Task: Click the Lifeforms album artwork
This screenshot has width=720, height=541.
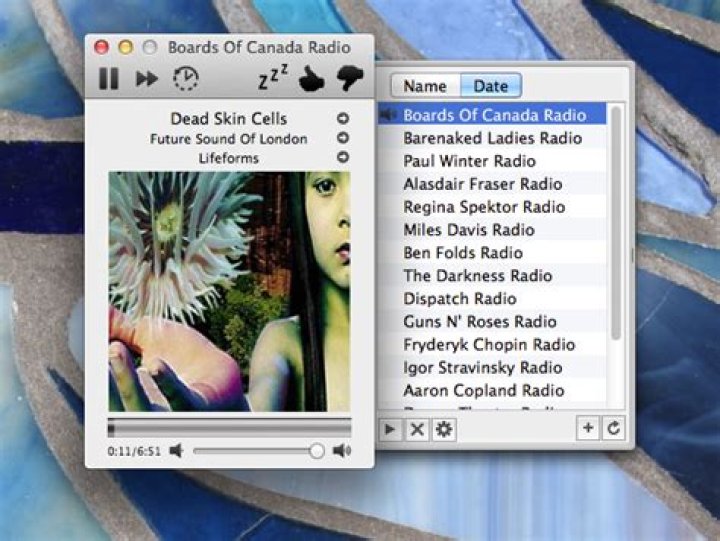Action: 229,292
